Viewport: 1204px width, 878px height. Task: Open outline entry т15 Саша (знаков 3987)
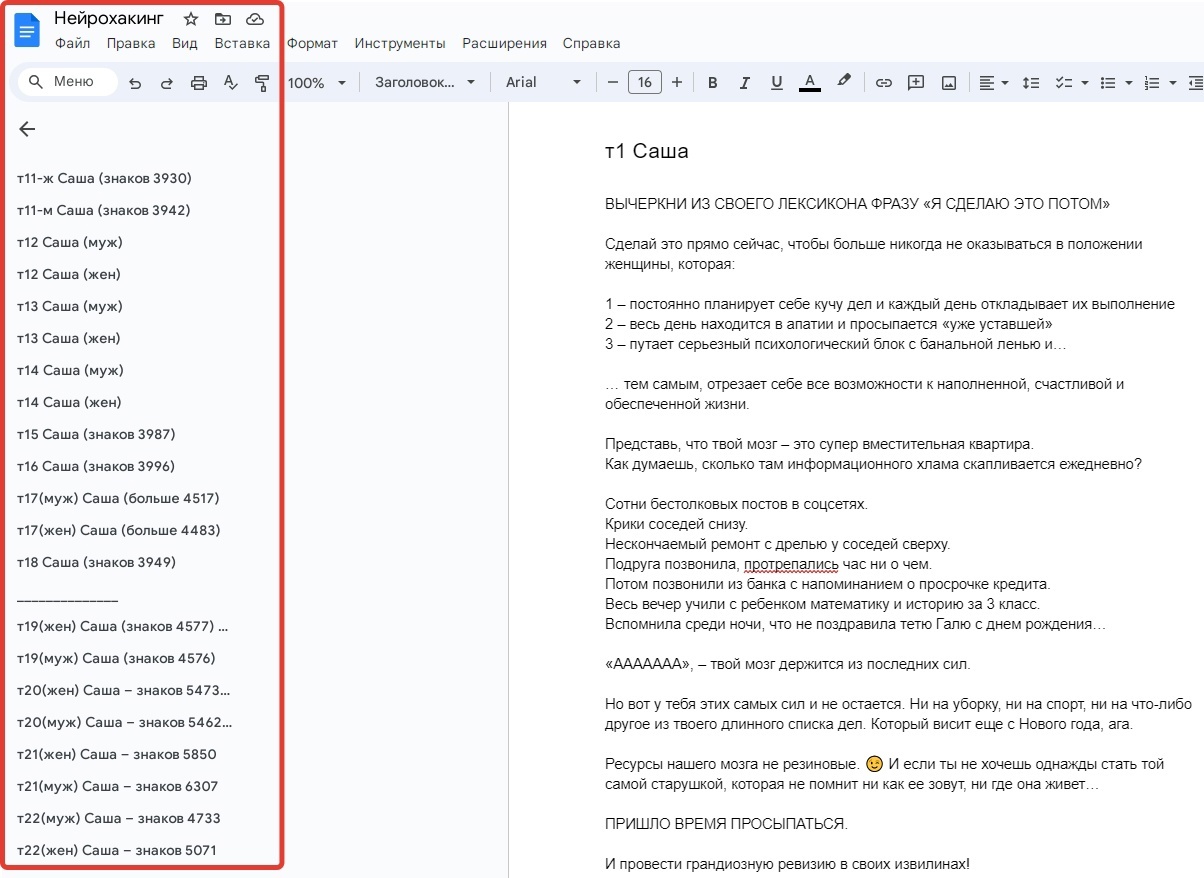96,434
